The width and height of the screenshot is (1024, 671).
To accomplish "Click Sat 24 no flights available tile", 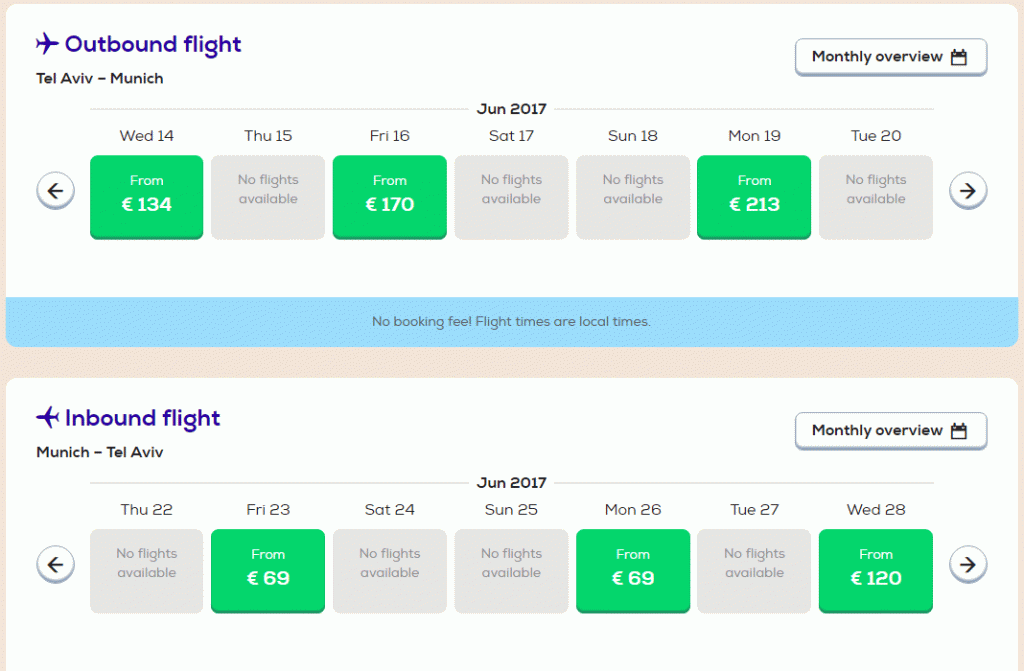I will point(390,571).
